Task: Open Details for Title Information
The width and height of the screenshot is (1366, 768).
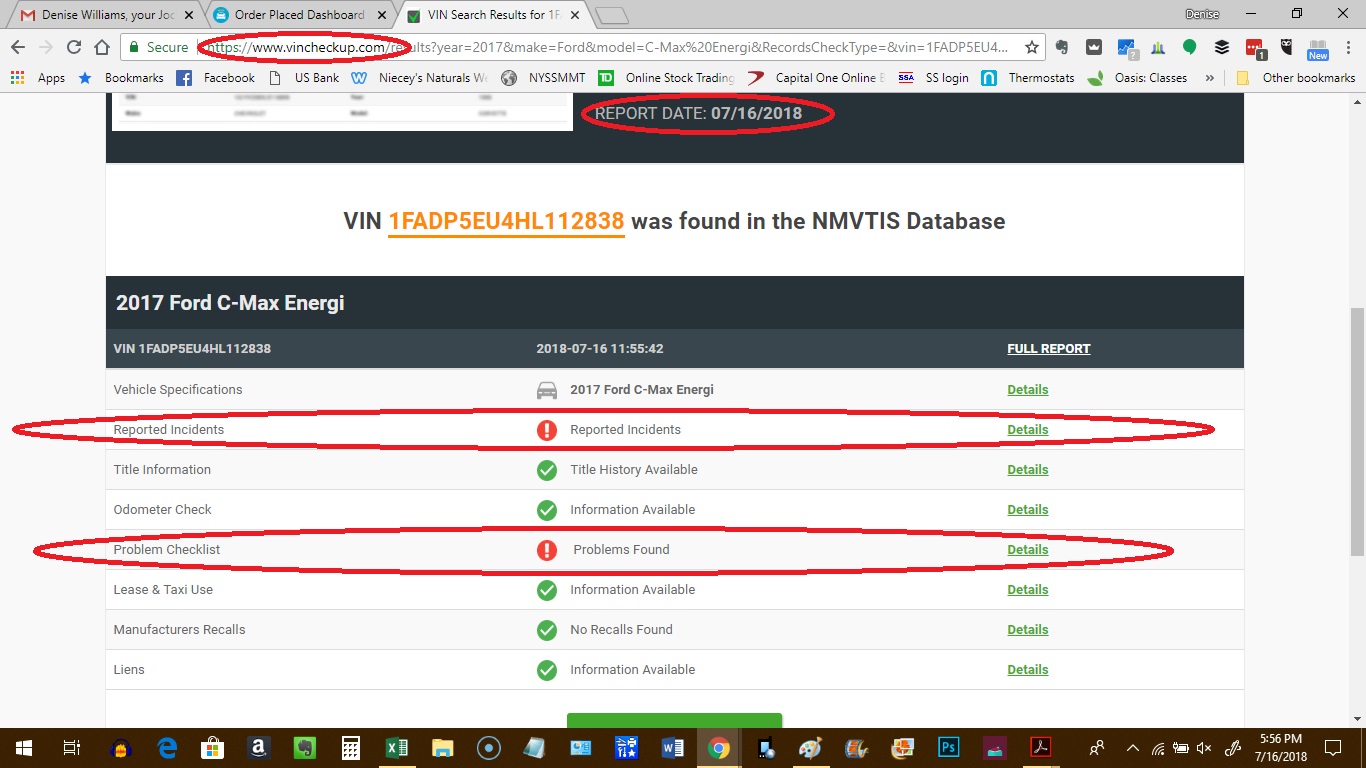Action: point(1027,470)
